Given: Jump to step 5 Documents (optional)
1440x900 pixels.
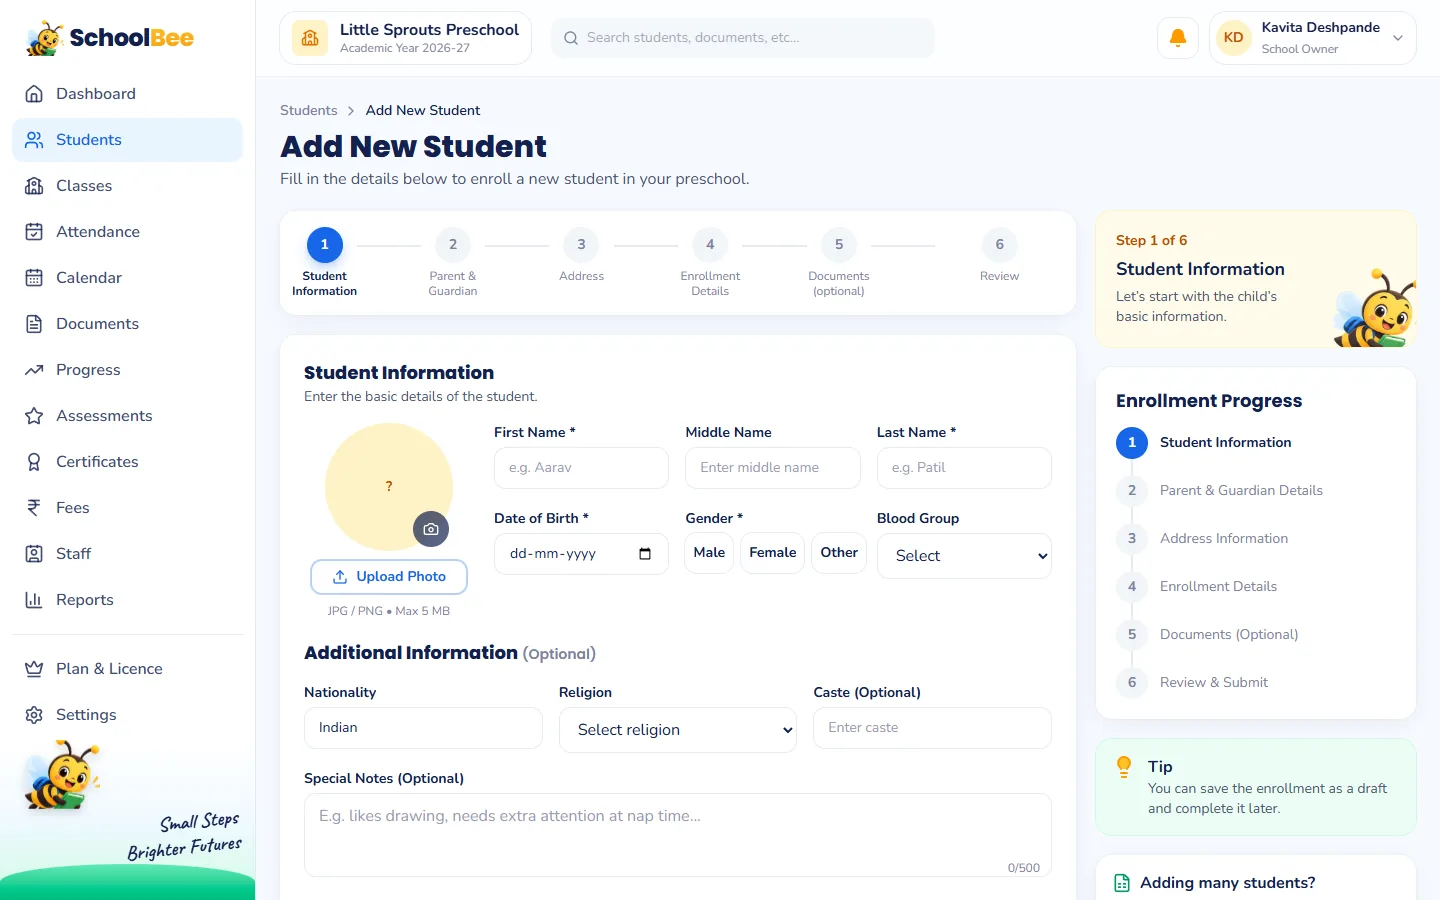Looking at the screenshot, I should pyautogui.click(x=839, y=262).
